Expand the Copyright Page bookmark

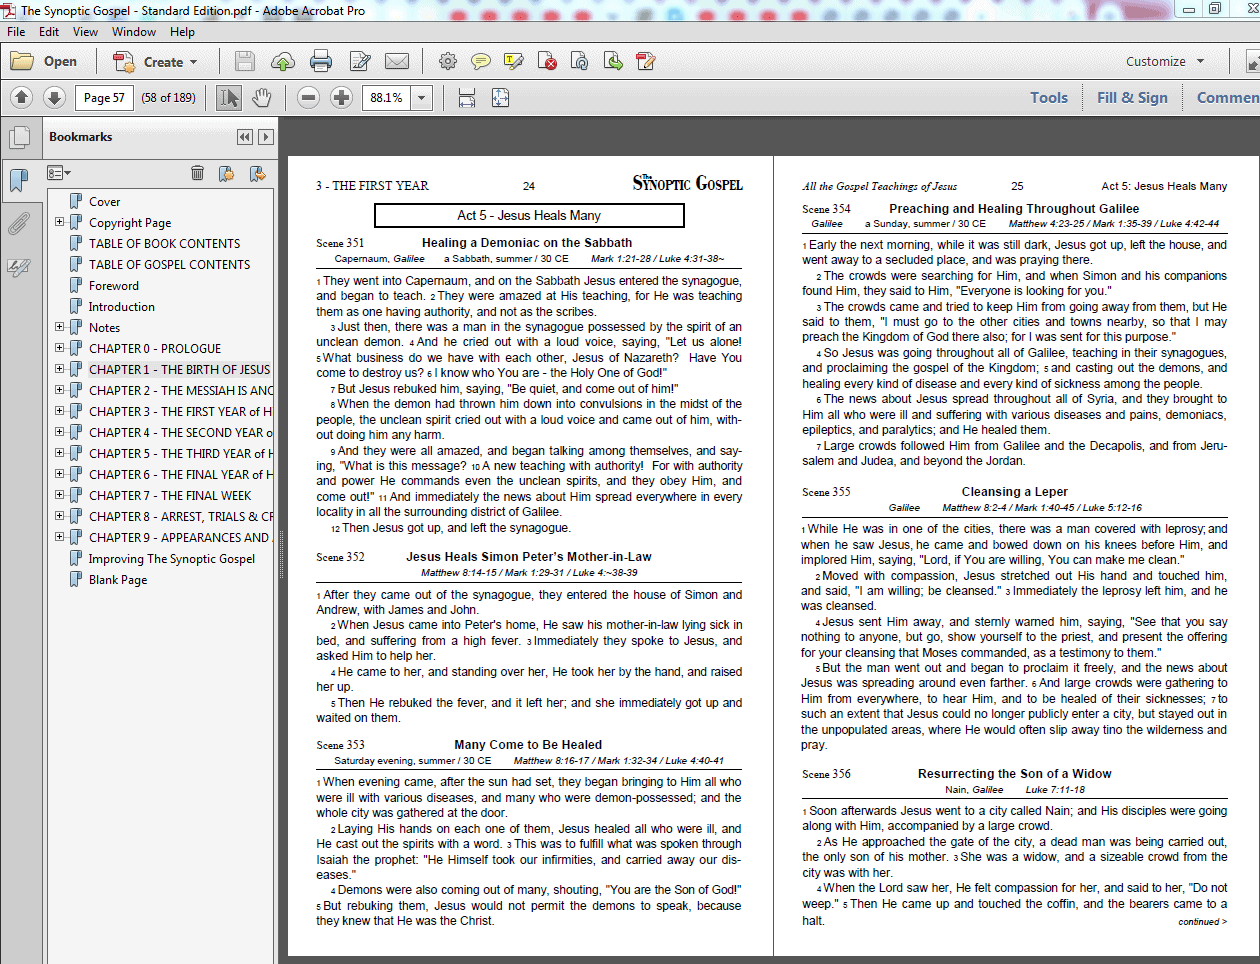point(59,222)
